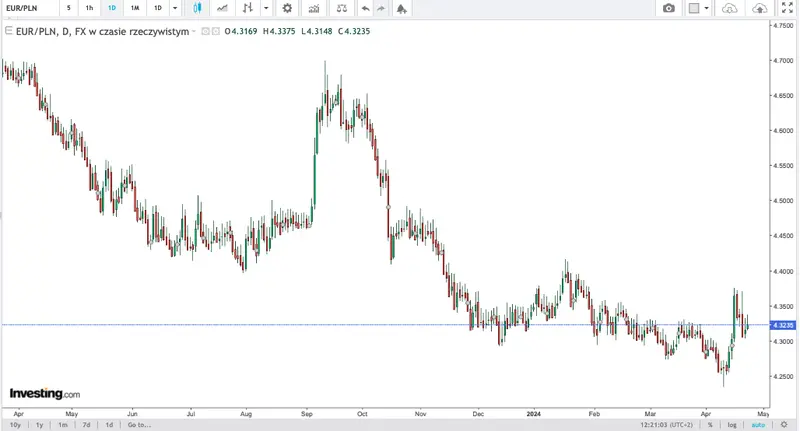Take a chart snapshot with the camera icon
Image resolution: width=800 pixels, height=431 pixels.
point(668,8)
